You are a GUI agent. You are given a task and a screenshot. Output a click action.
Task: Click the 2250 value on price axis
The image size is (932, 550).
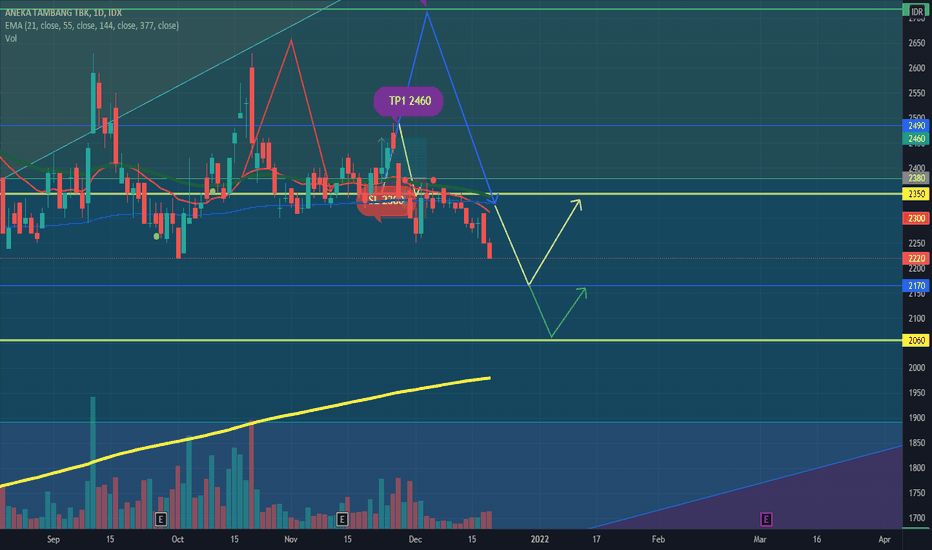pos(917,243)
